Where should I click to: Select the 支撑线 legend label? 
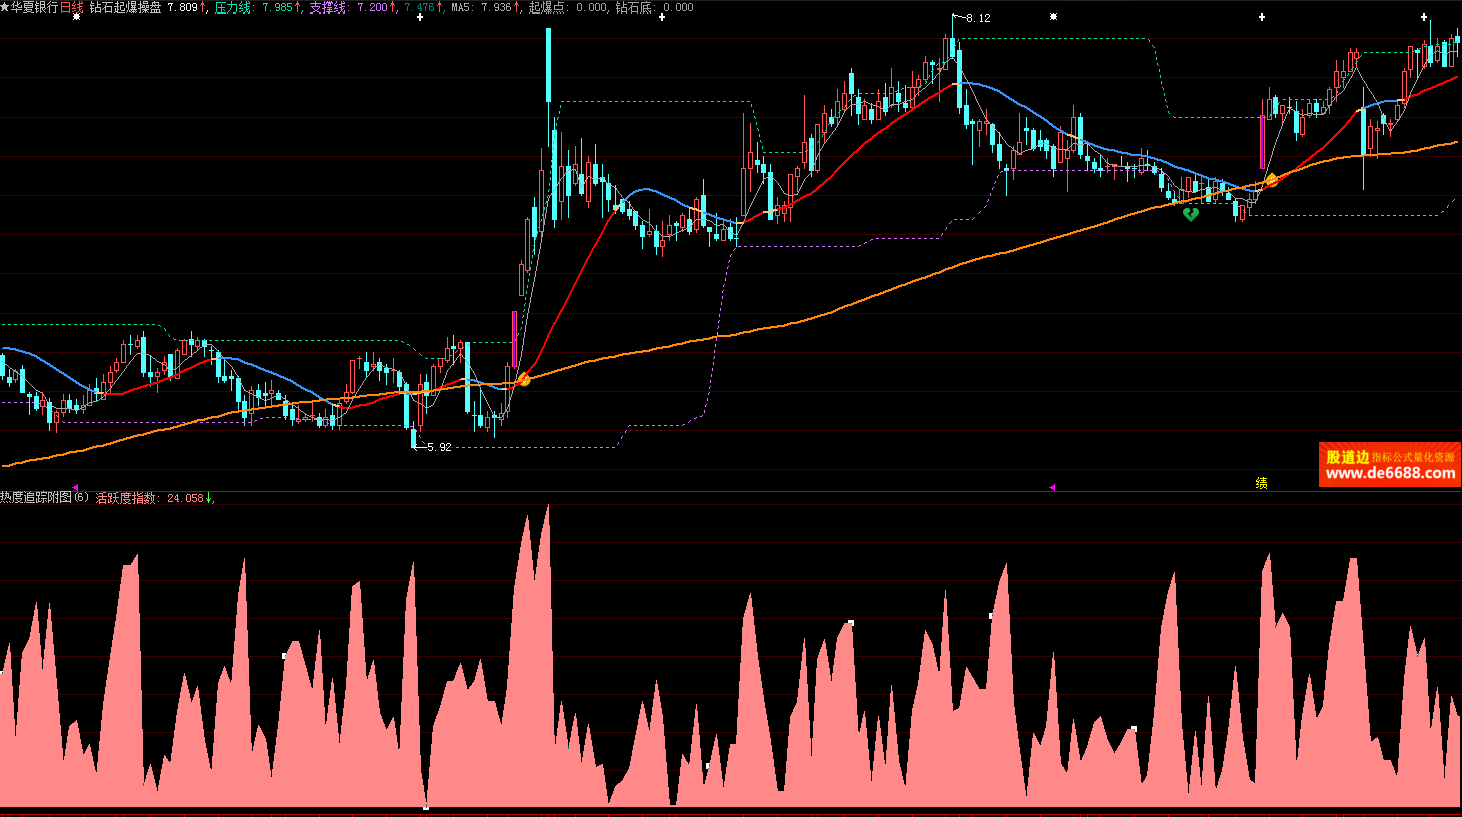tap(327, 7)
